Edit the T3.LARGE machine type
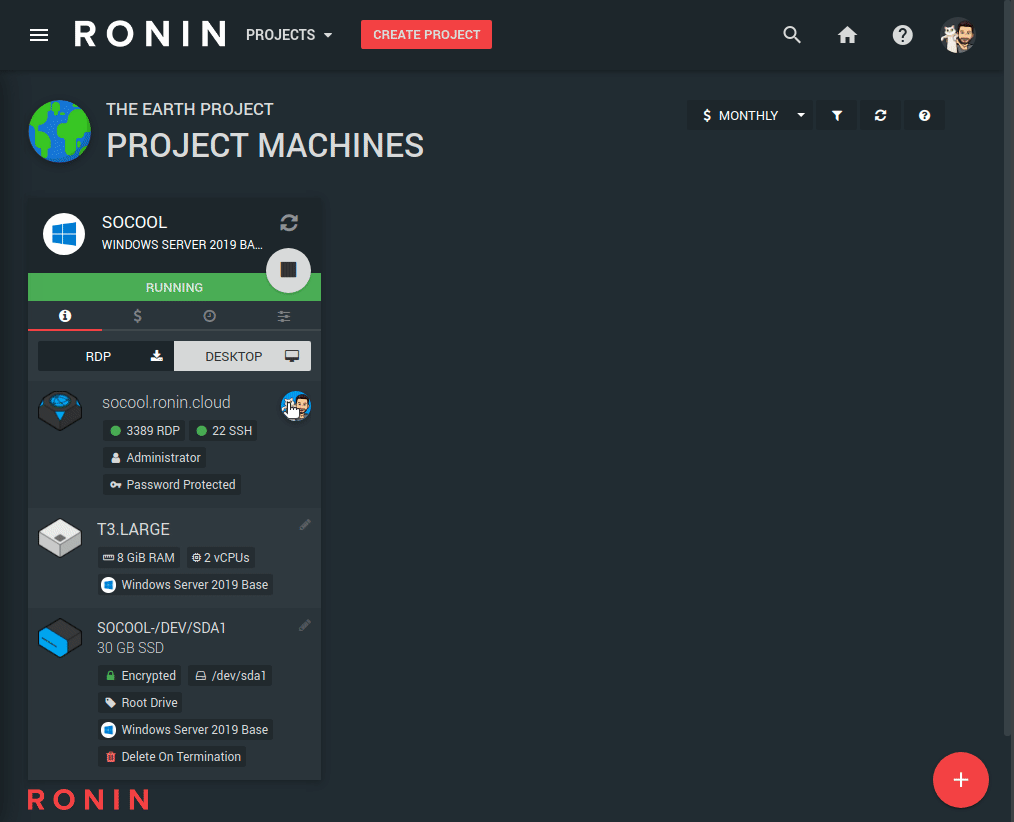Screen dimensions: 1014x822 click(x=305, y=525)
